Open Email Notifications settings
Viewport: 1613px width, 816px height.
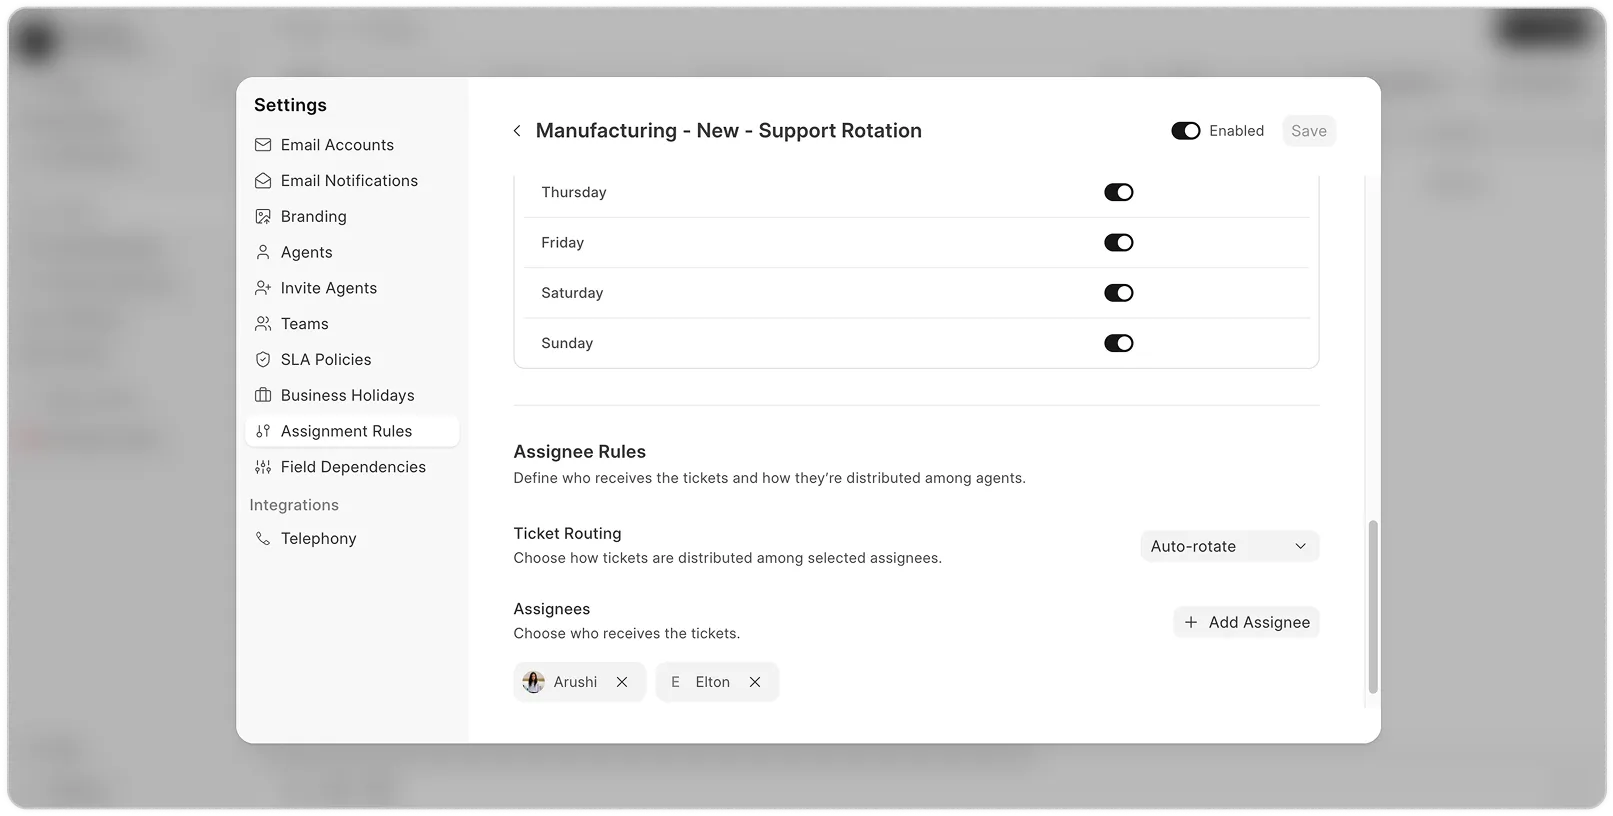(349, 181)
